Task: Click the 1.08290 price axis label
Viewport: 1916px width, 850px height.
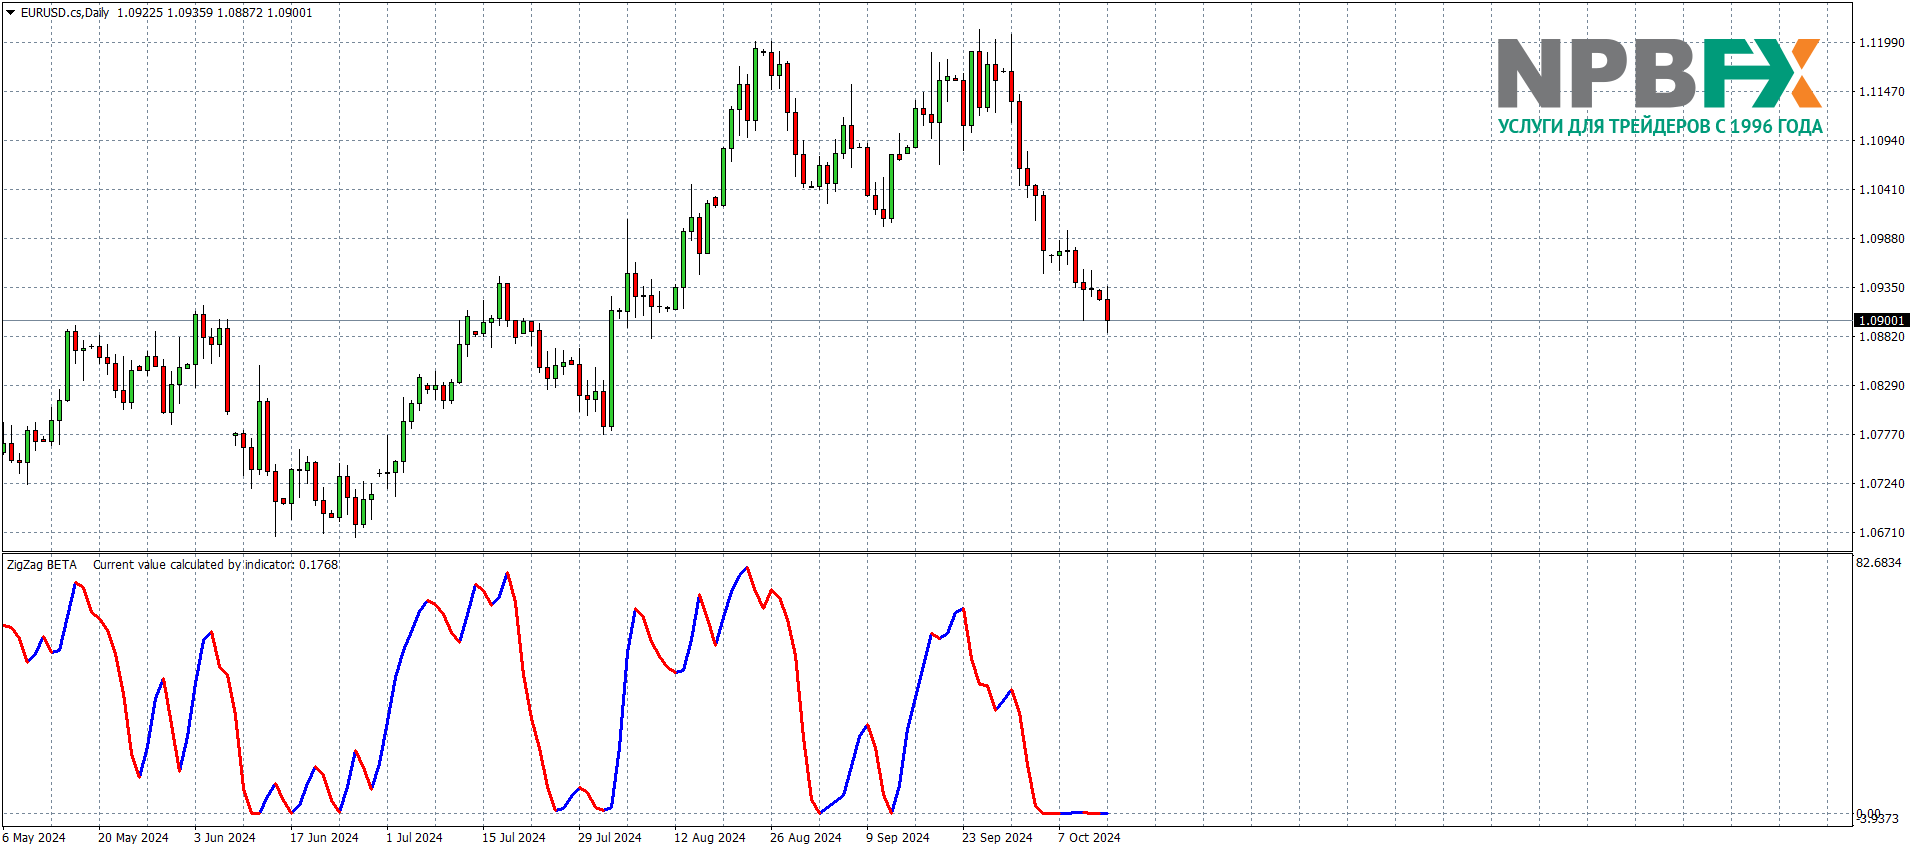Action: 1881,386
